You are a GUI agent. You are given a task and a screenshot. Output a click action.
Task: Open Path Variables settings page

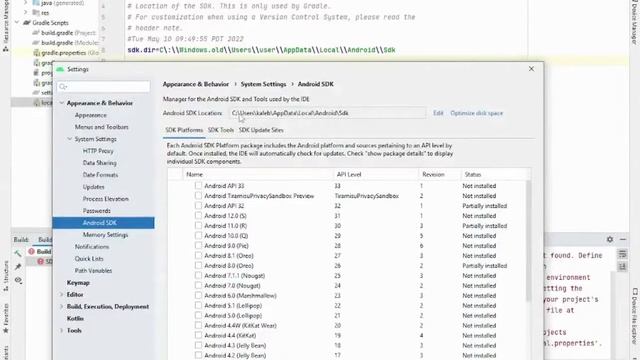coord(93,271)
